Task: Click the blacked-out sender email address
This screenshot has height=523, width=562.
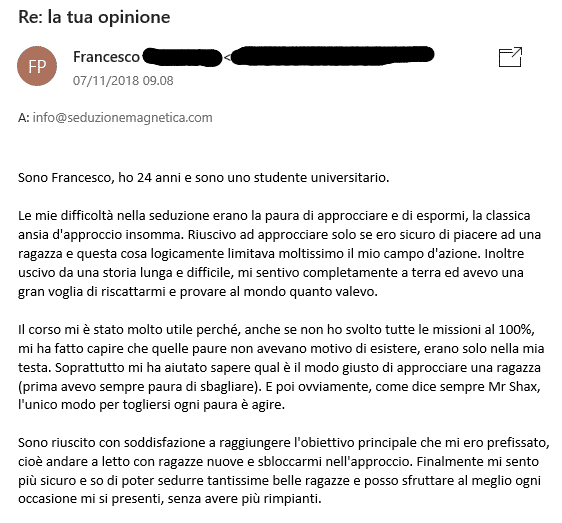Action: (x=332, y=56)
